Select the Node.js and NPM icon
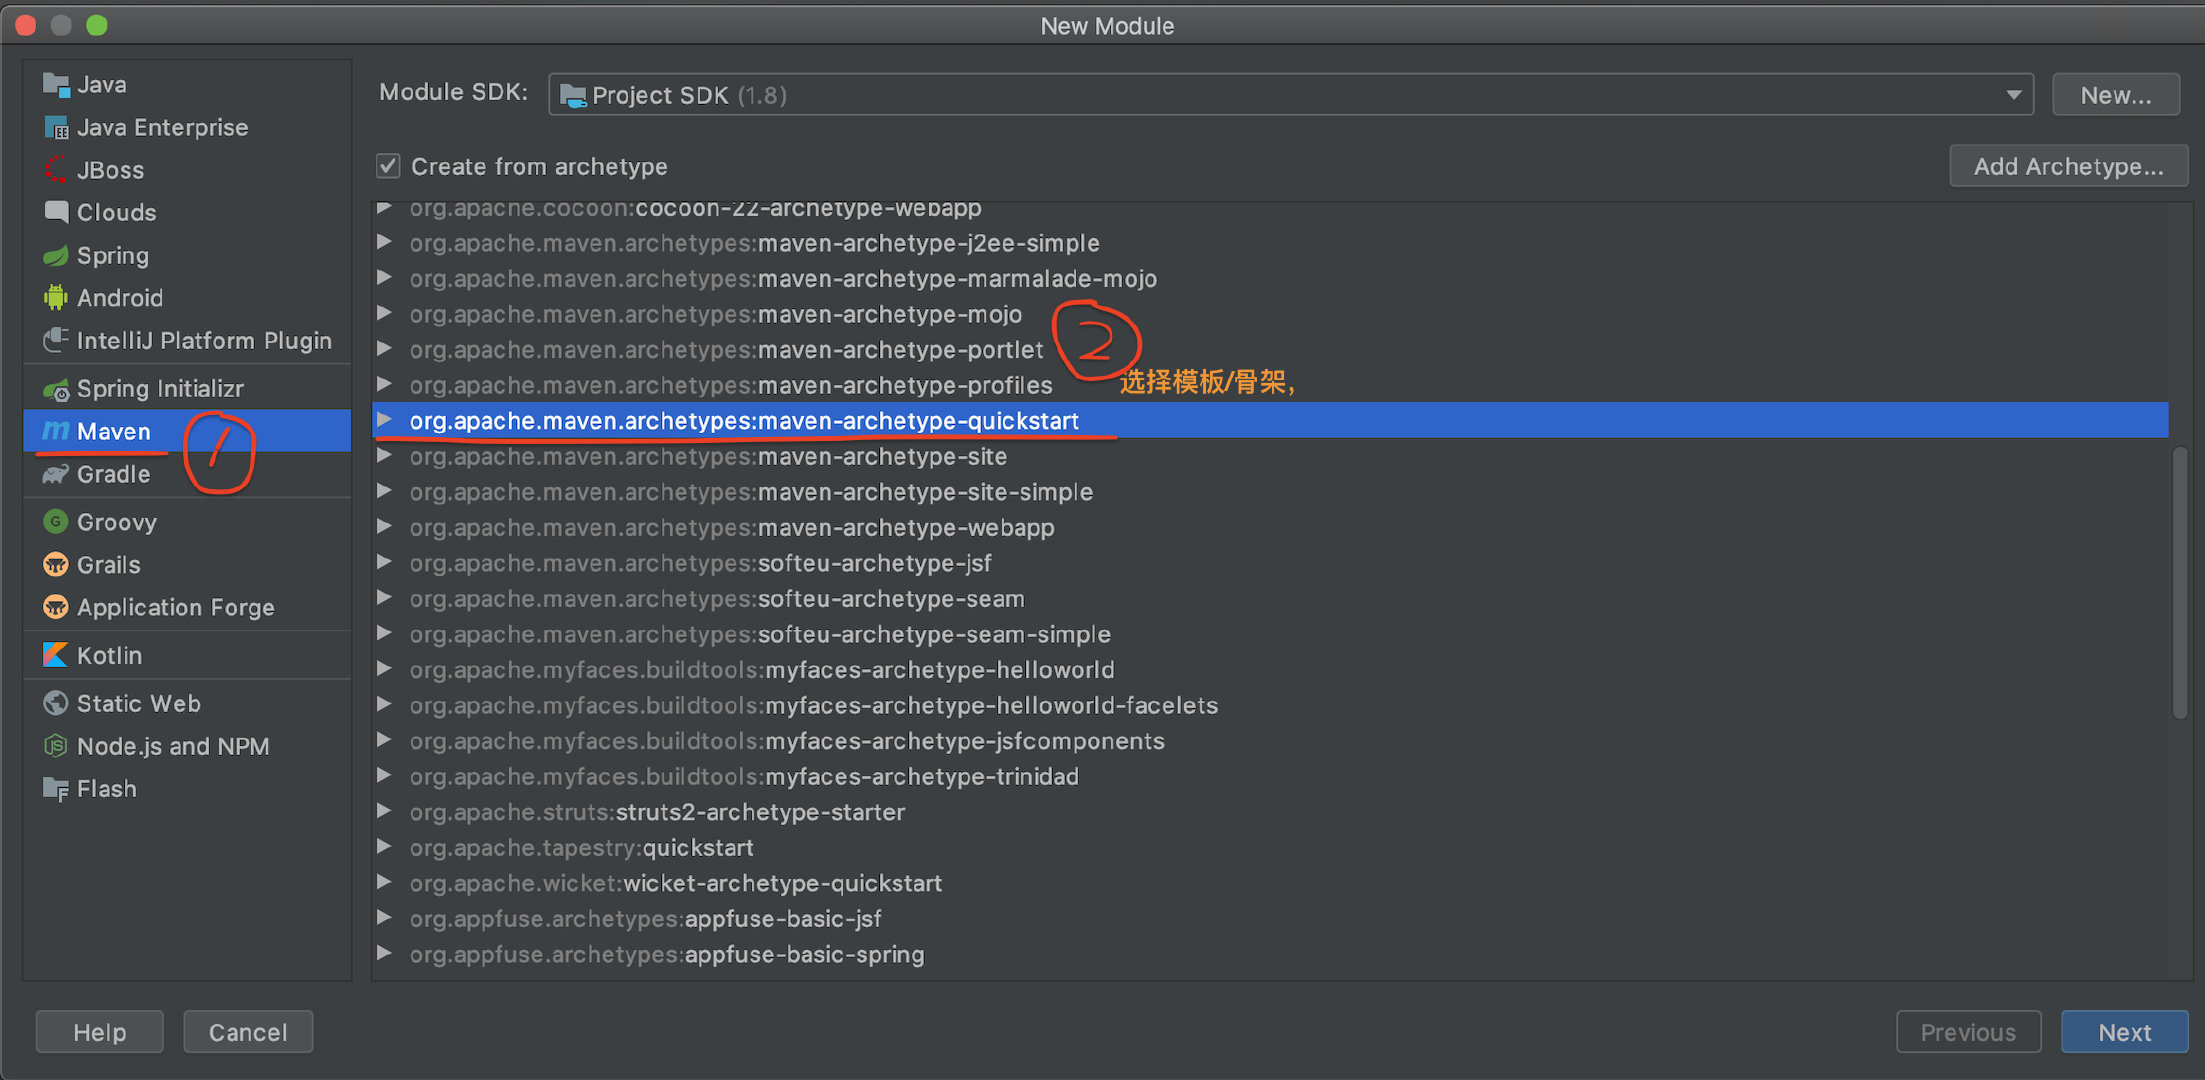Viewport: 2205px width, 1080px height. click(55, 746)
